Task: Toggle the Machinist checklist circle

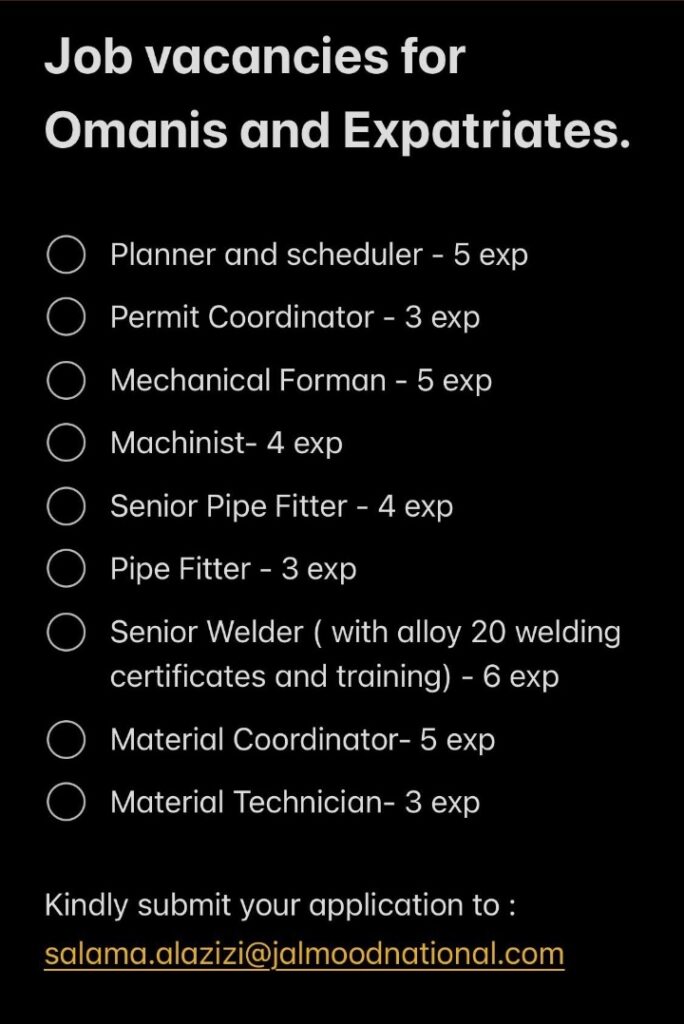Action: pos(66,444)
